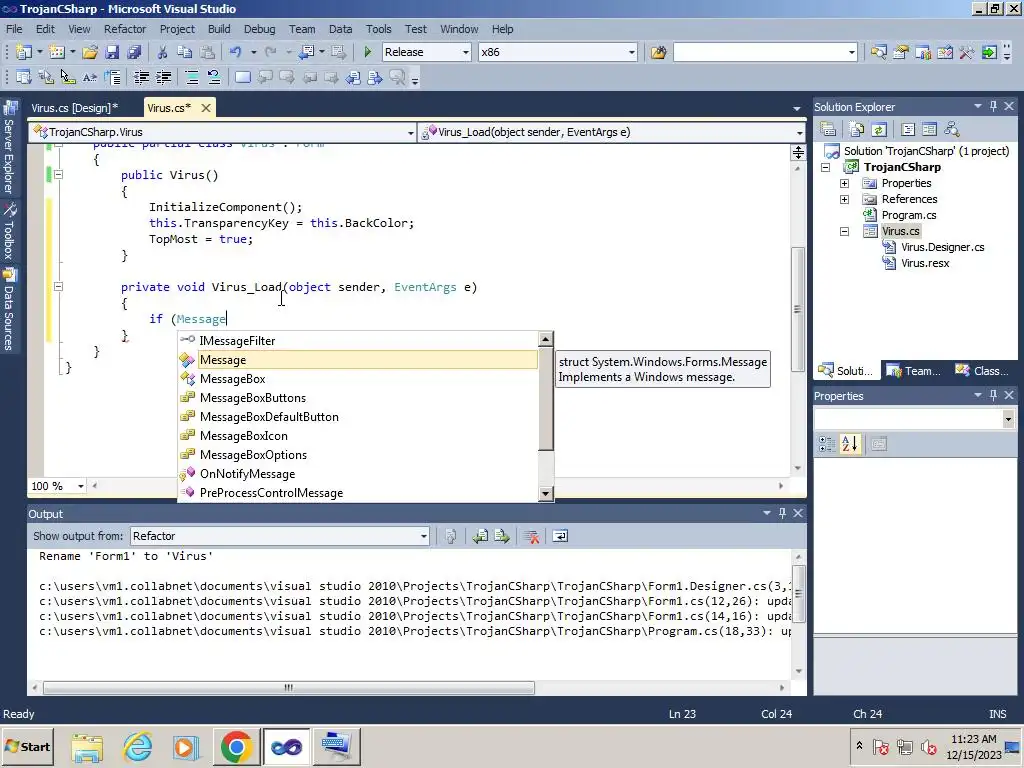
Task: Click View Class Diagram icon in Solution Explorer
Action: [x=952, y=129]
